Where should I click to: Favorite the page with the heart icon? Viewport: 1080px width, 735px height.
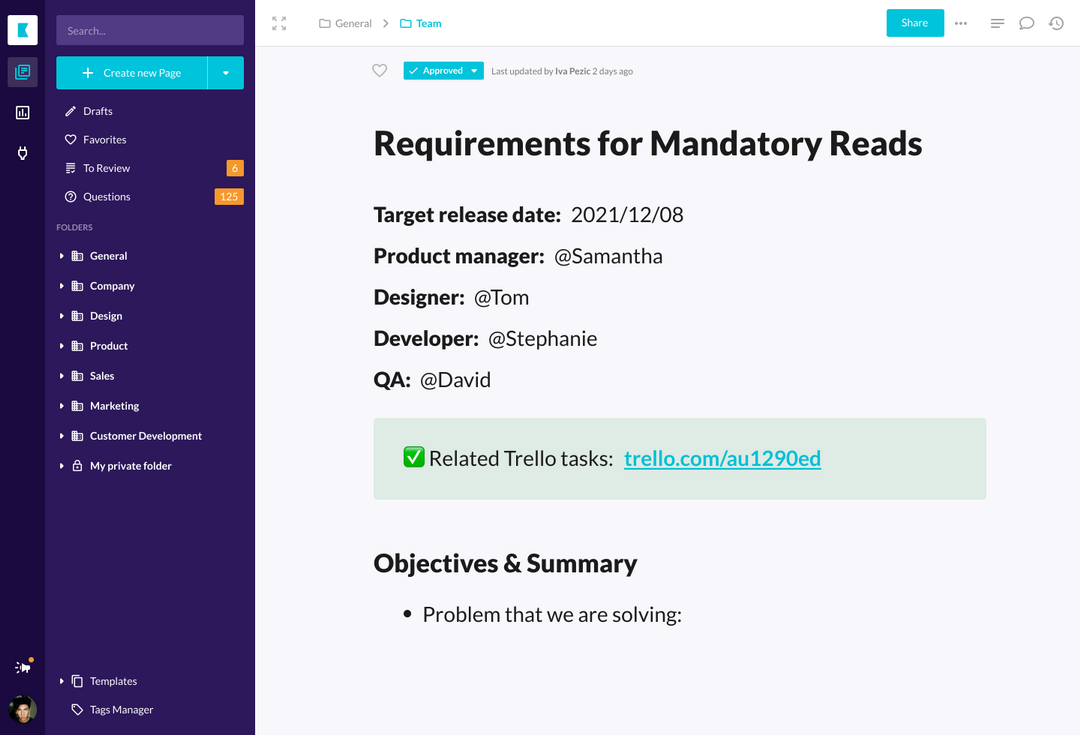(379, 71)
